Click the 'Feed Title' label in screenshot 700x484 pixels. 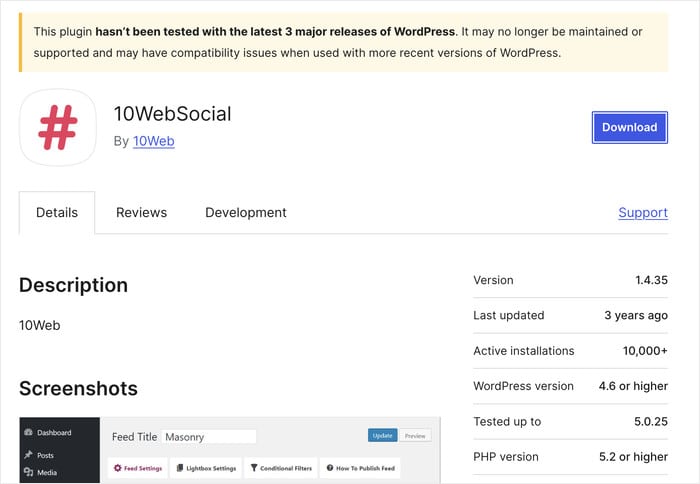pyautogui.click(x=134, y=437)
